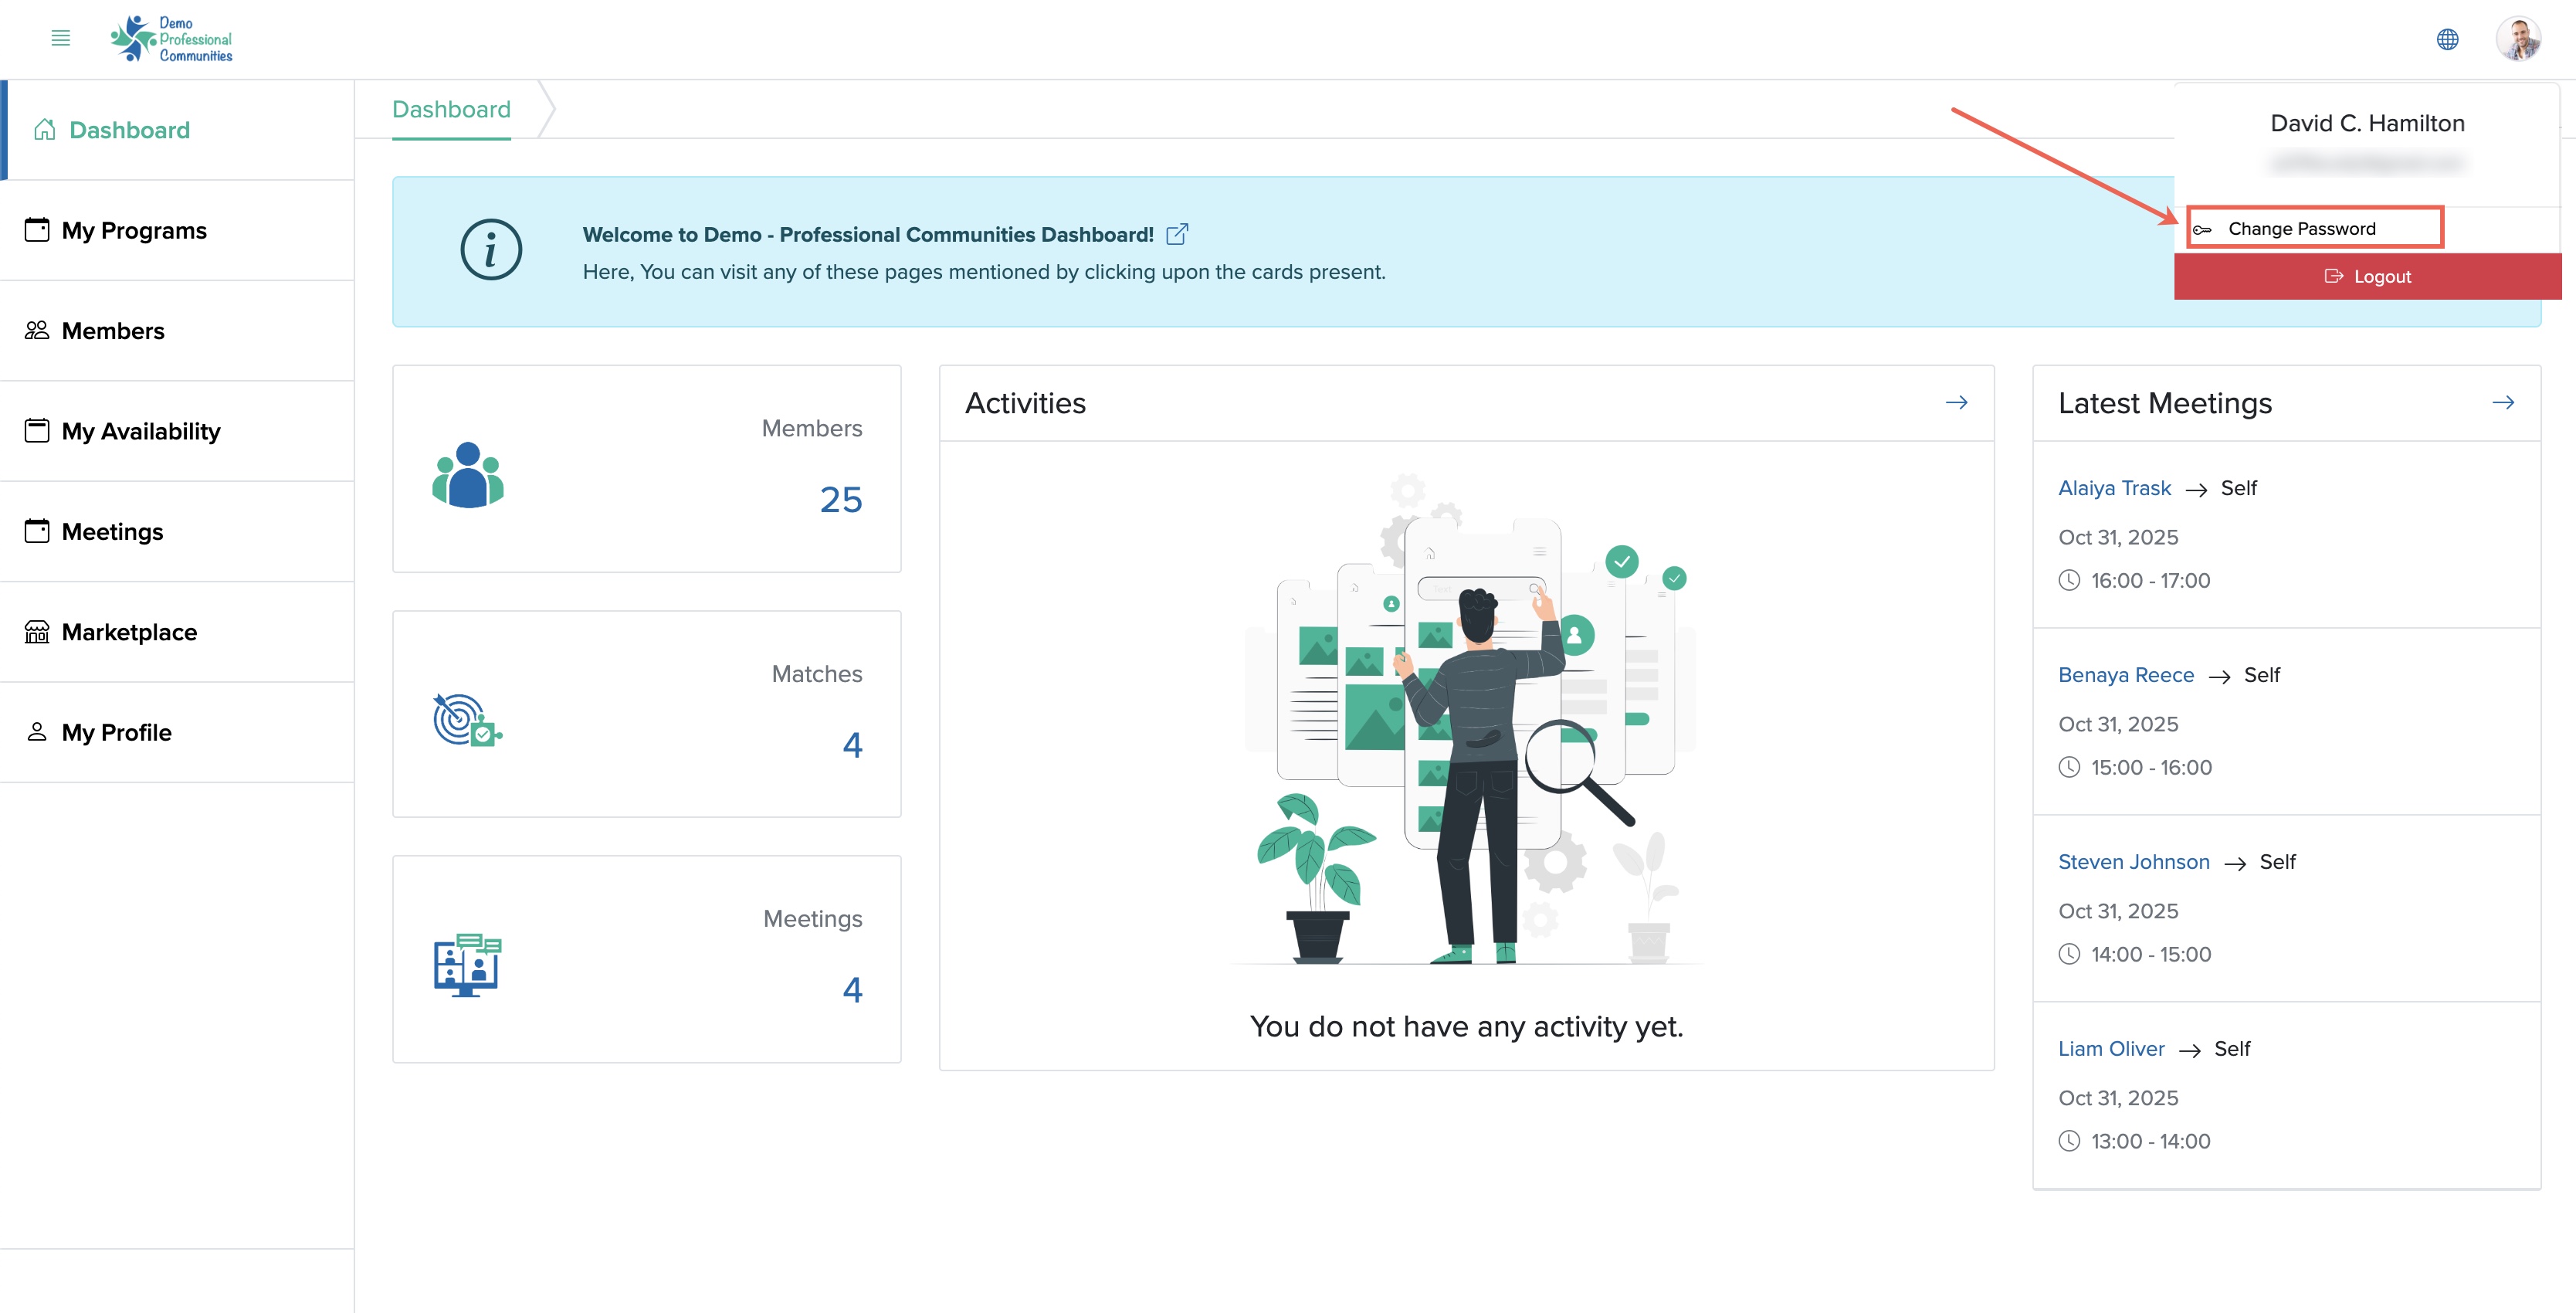Screen dimensions: 2576x1313
Task: Click the Meetings video-call icon on card
Action: coord(467,965)
